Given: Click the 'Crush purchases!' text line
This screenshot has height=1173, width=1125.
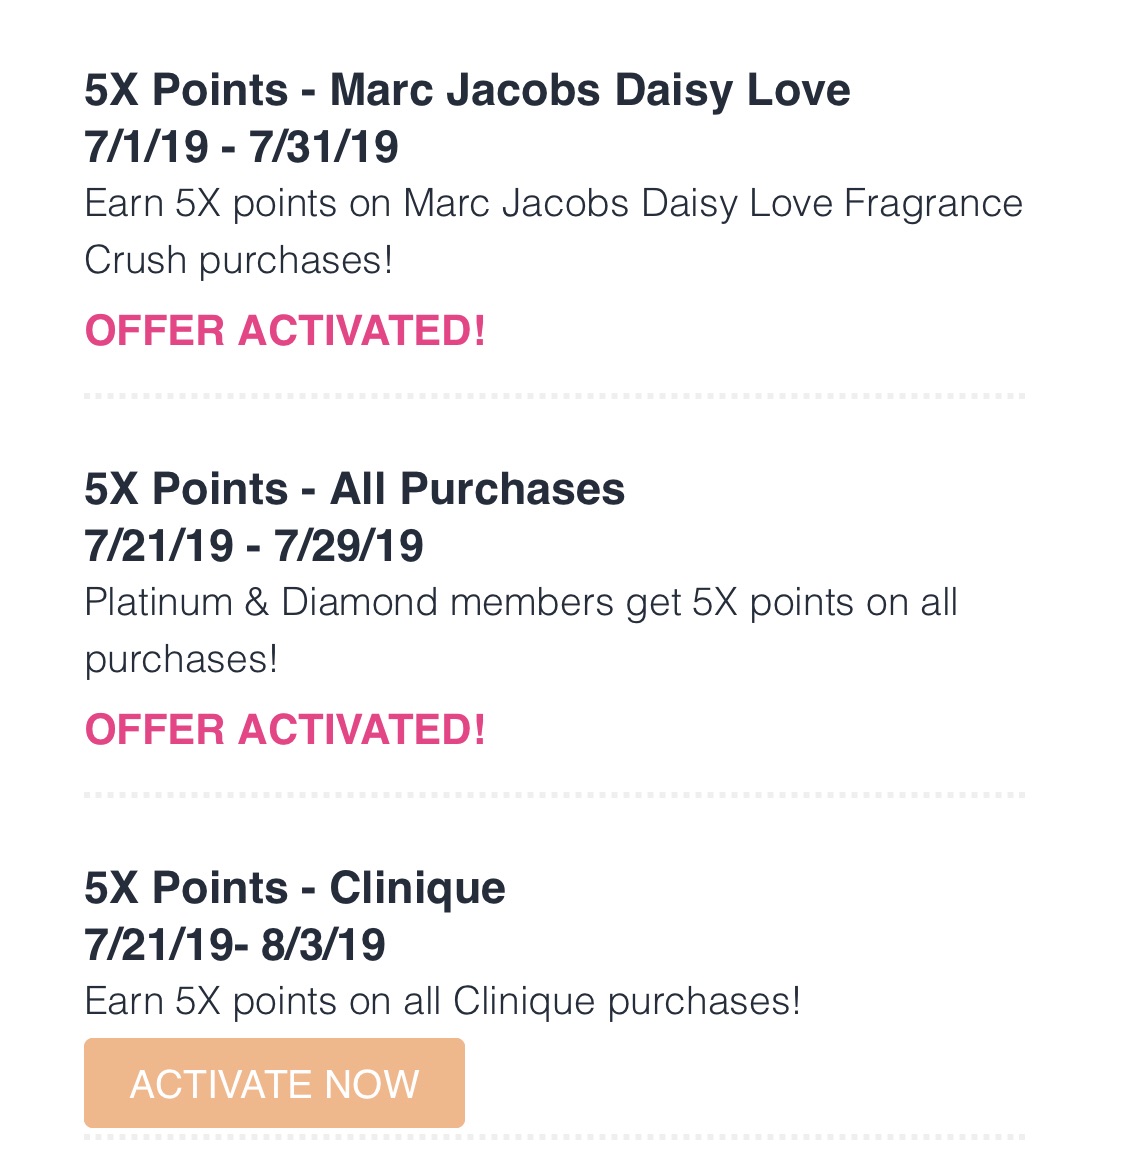Looking at the screenshot, I should [238, 260].
